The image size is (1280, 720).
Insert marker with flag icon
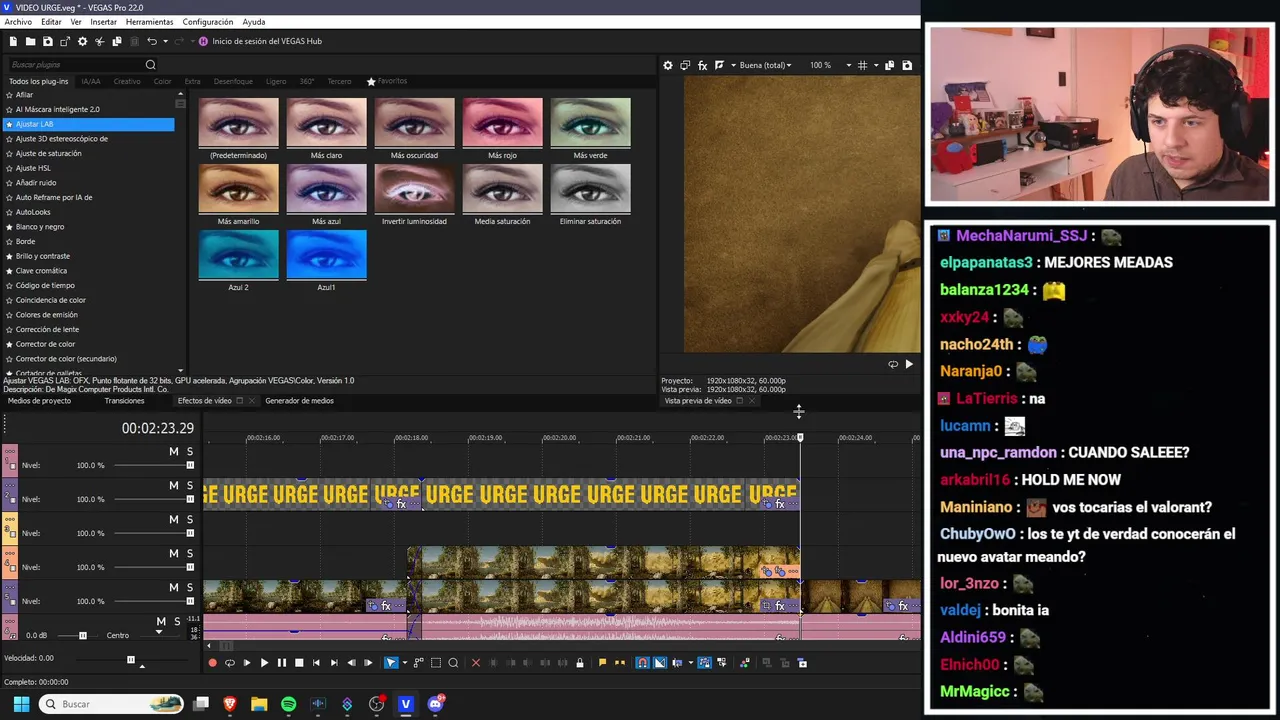tap(602, 663)
